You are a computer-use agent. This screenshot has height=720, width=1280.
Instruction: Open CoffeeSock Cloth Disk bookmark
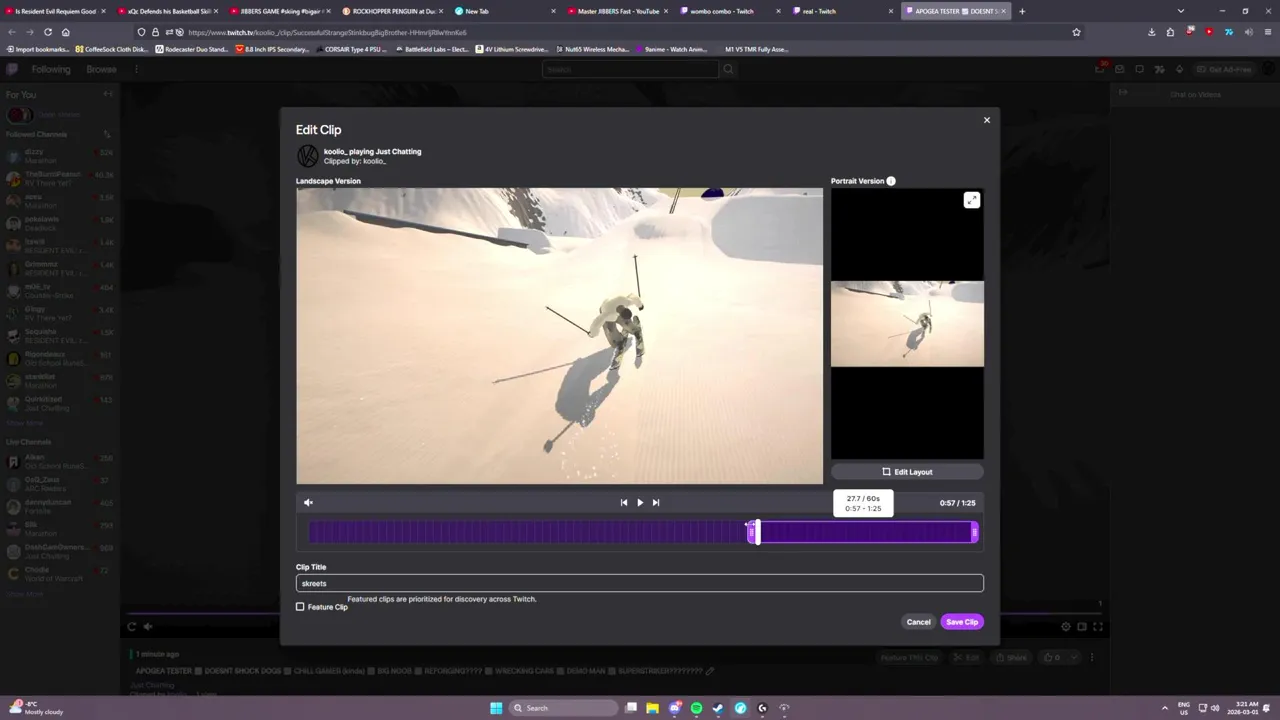[x=111, y=49]
